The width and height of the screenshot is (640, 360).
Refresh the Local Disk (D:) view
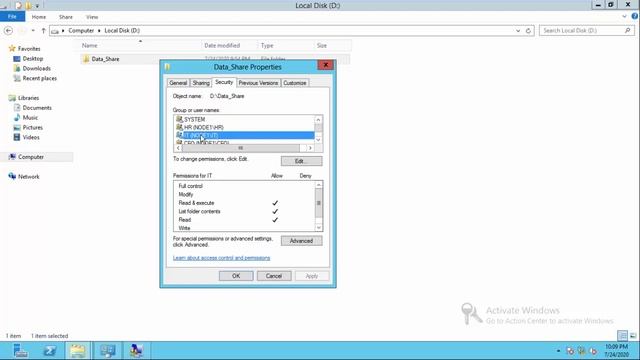pos(528,31)
